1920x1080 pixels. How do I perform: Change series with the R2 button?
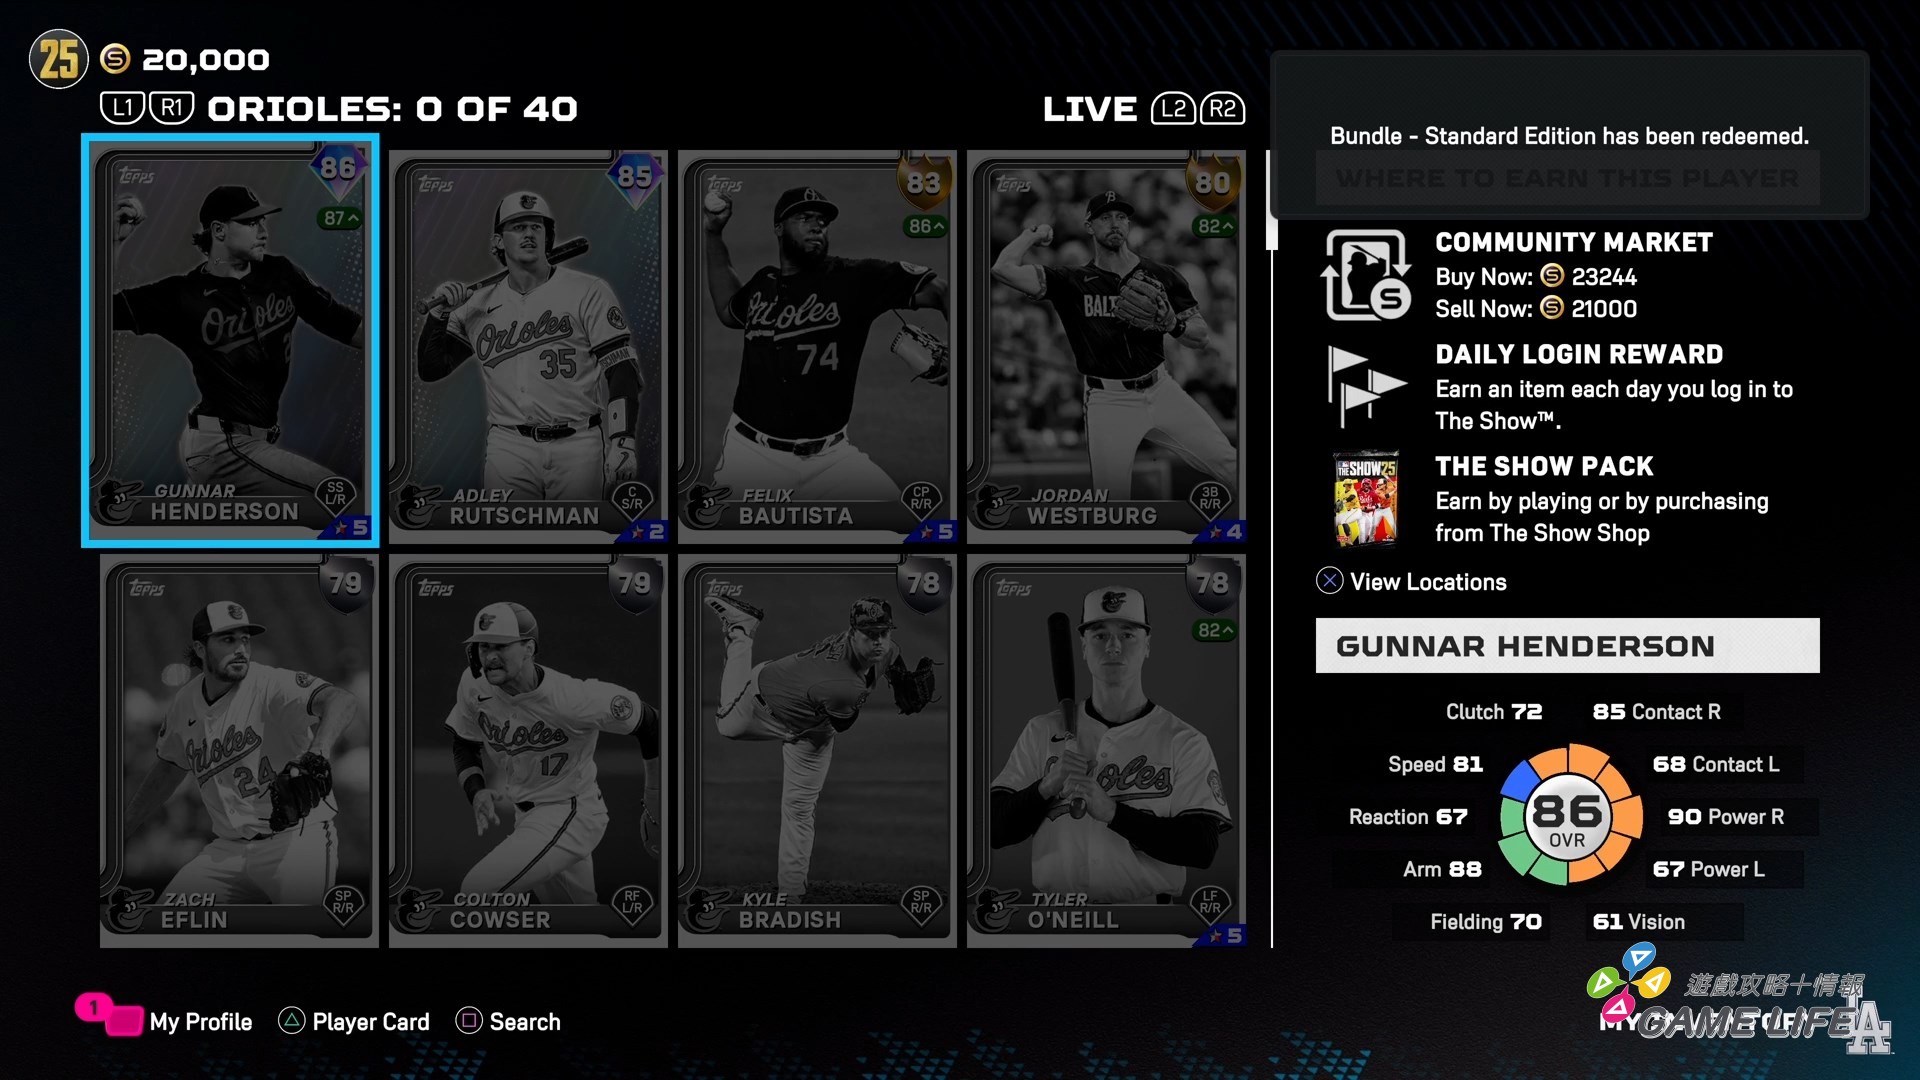pos(1222,108)
